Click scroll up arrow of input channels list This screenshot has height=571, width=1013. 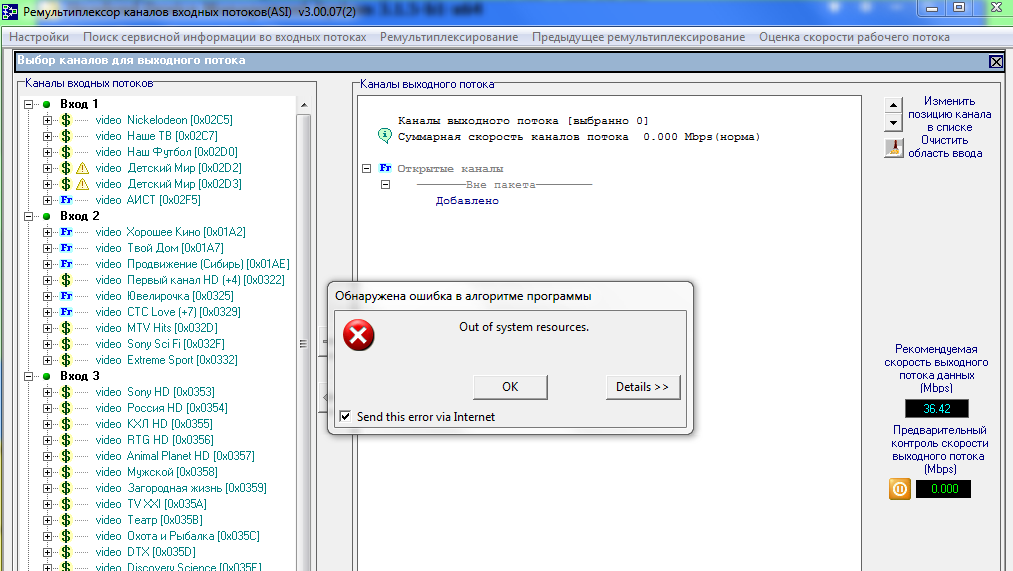pyautogui.click(x=304, y=105)
